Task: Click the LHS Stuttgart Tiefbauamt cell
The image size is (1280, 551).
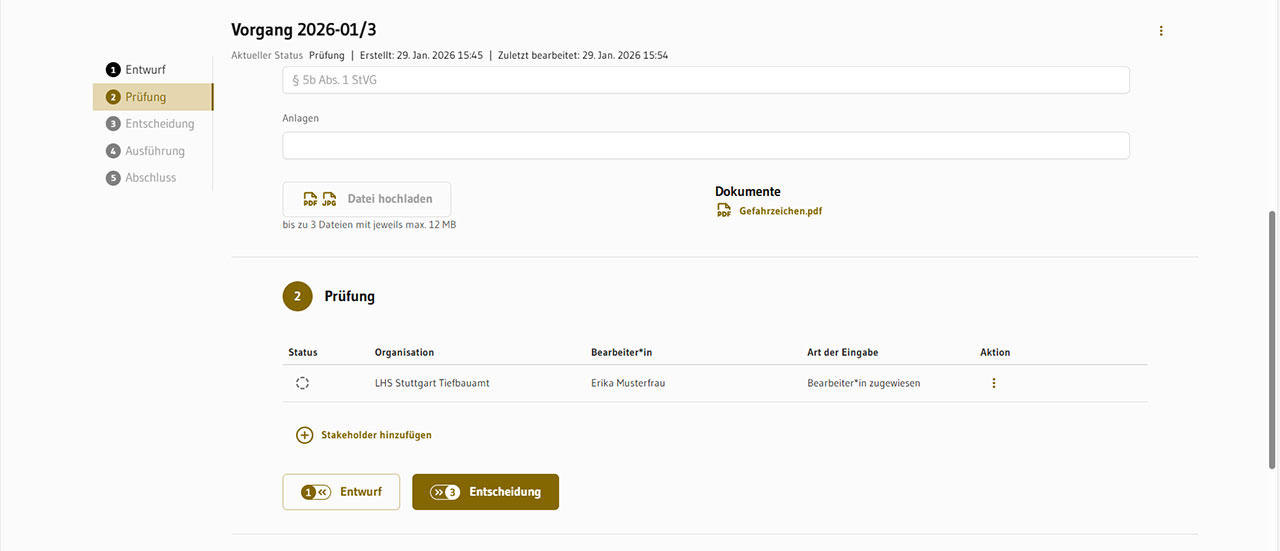Action: click(x=432, y=383)
